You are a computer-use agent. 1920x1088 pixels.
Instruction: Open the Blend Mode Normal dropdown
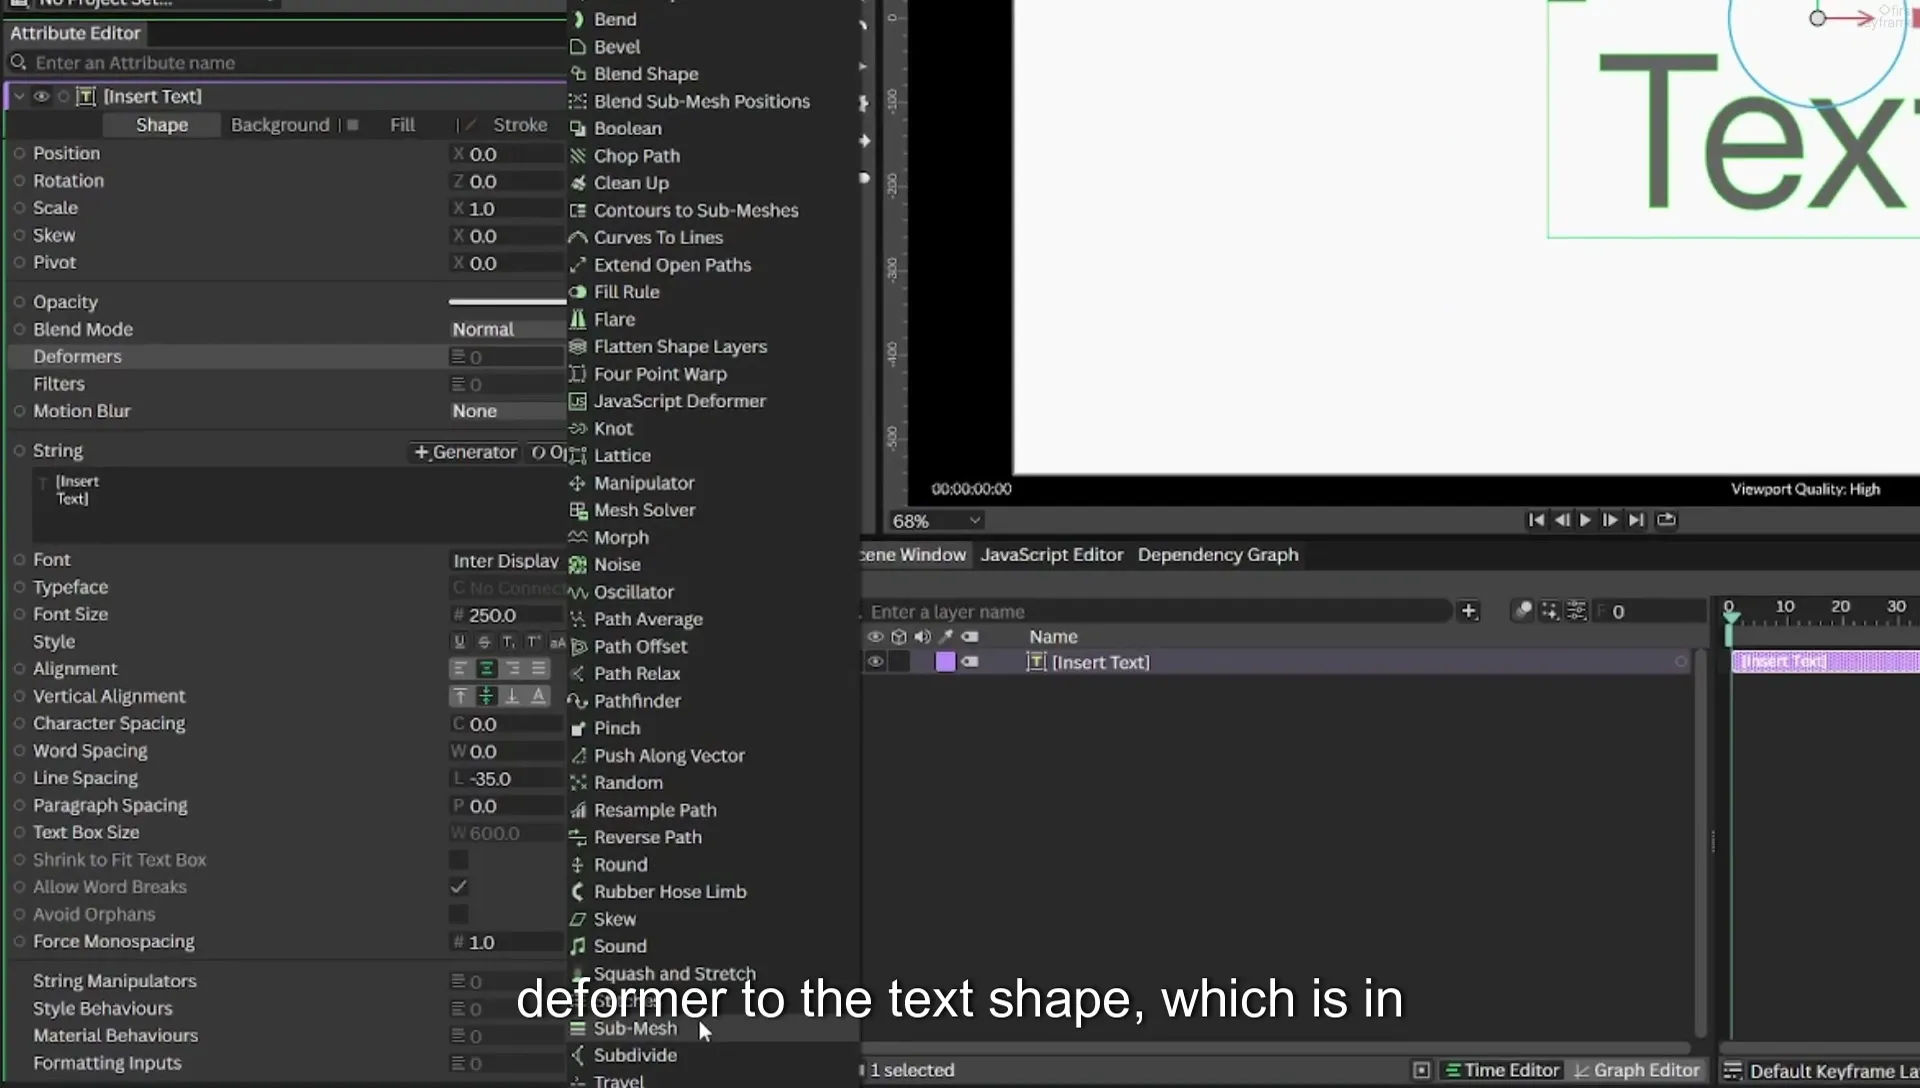click(507, 329)
